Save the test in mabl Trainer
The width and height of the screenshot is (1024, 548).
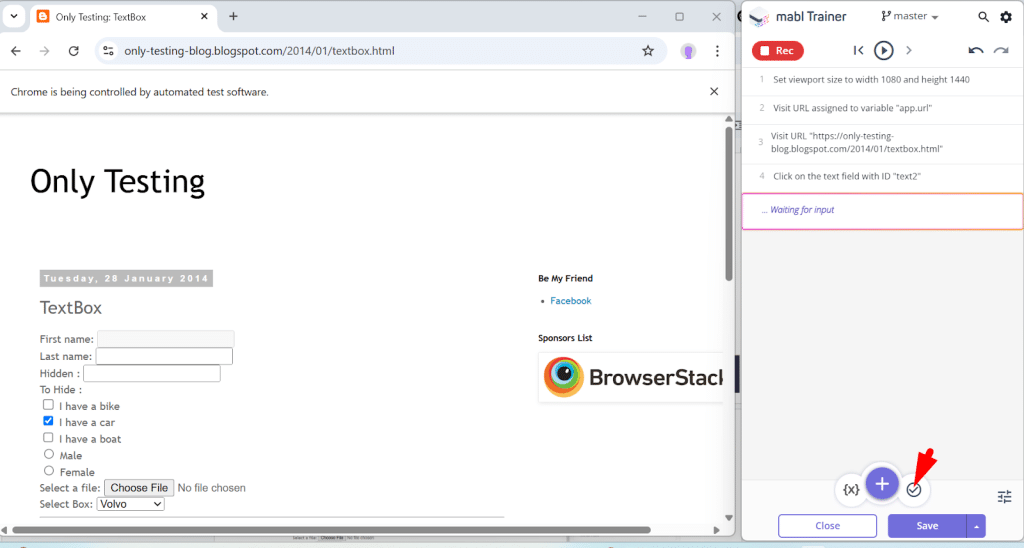[x=927, y=526]
